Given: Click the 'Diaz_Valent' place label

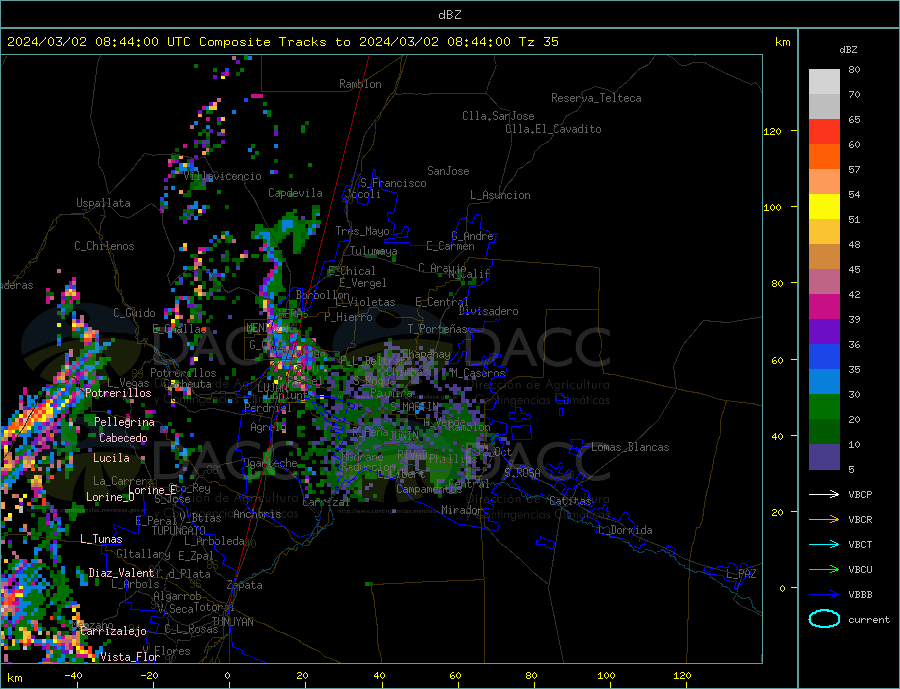Looking at the screenshot, I should 121,573.
